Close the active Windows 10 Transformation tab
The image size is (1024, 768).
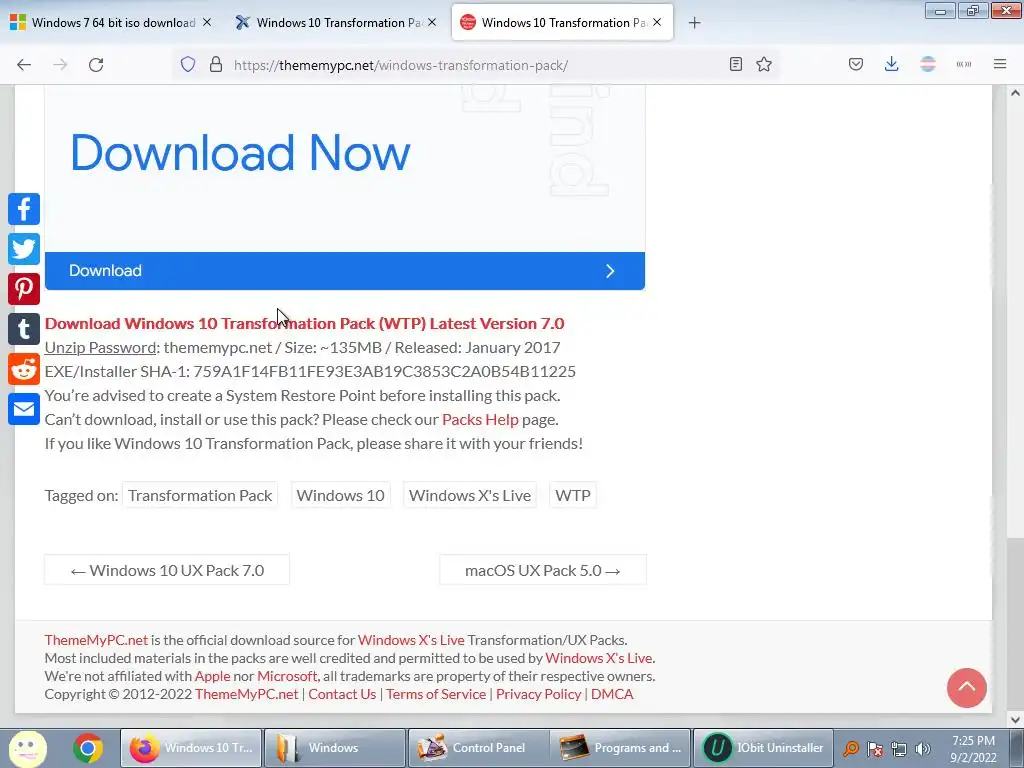click(657, 22)
